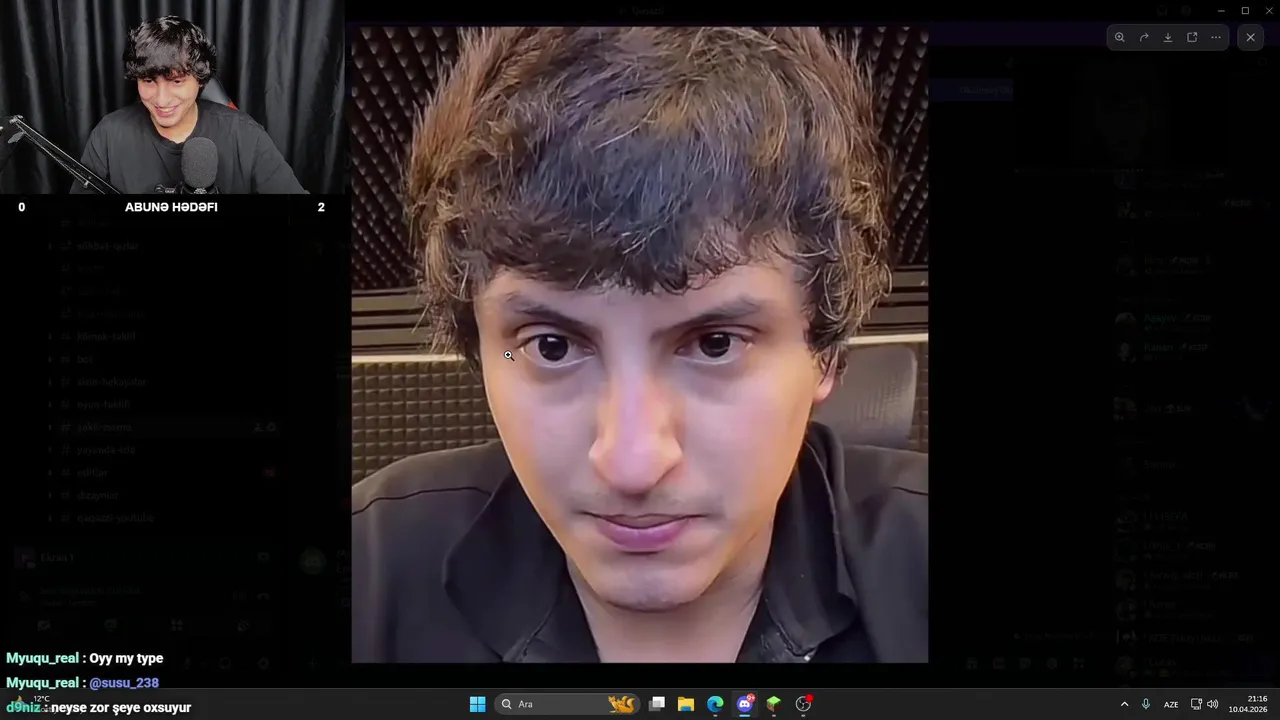Launch File Explorer from the taskbar
This screenshot has width=1280, height=720.
click(686, 704)
